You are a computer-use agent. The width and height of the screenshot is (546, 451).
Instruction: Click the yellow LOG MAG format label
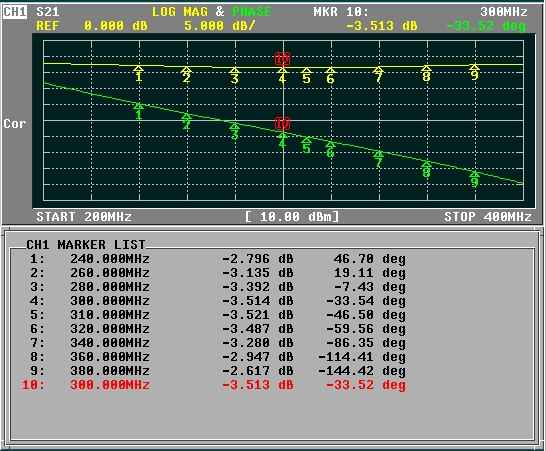pyautogui.click(x=180, y=12)
